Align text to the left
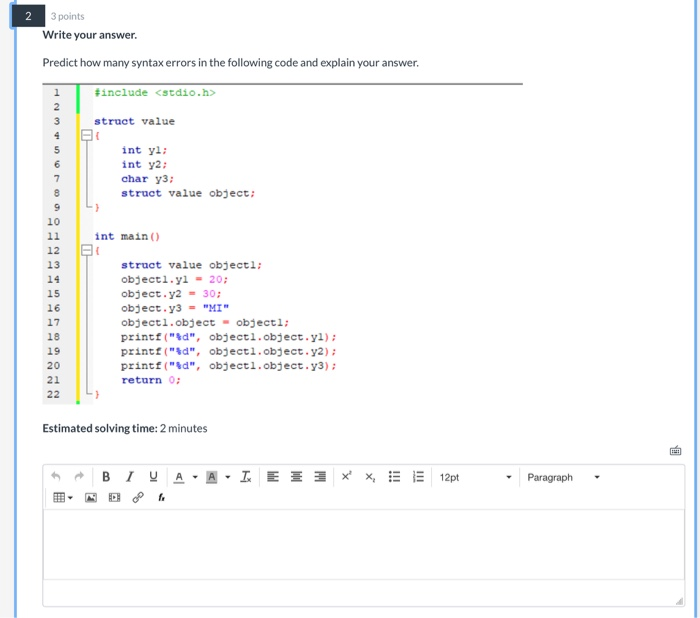The image size is (700, 618). 273,476
